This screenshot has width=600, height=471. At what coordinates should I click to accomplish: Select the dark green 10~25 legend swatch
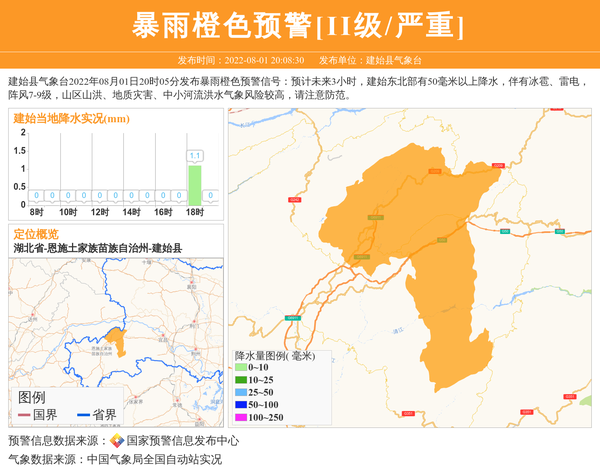241,380
